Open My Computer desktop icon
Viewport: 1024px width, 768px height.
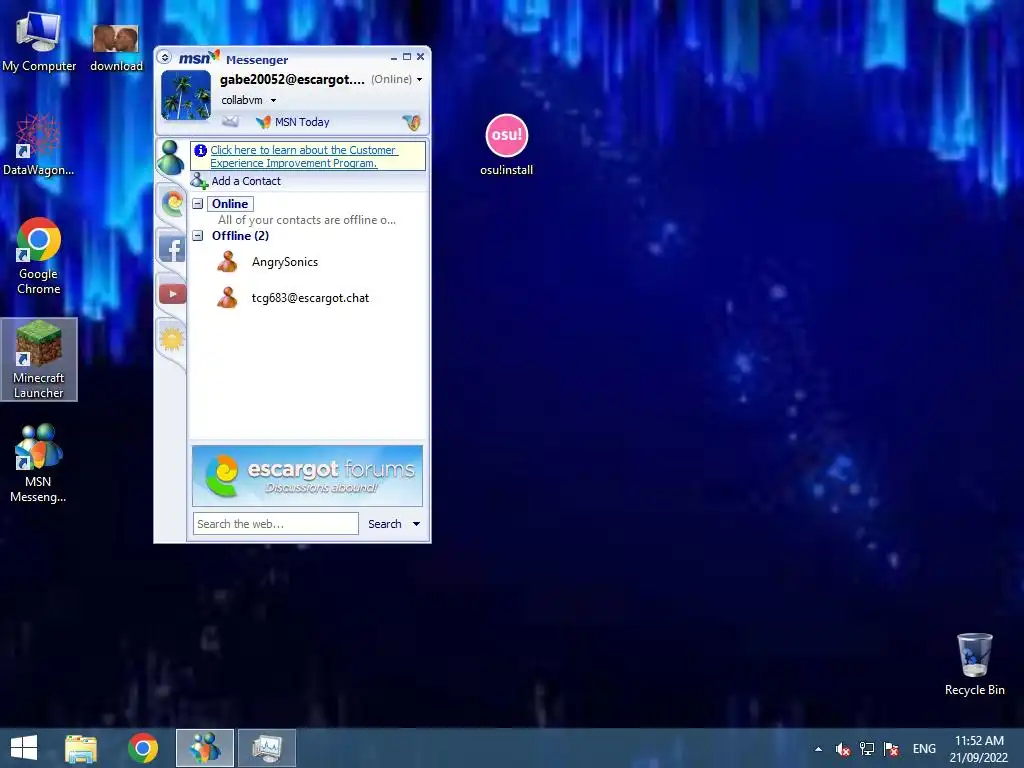39,41
